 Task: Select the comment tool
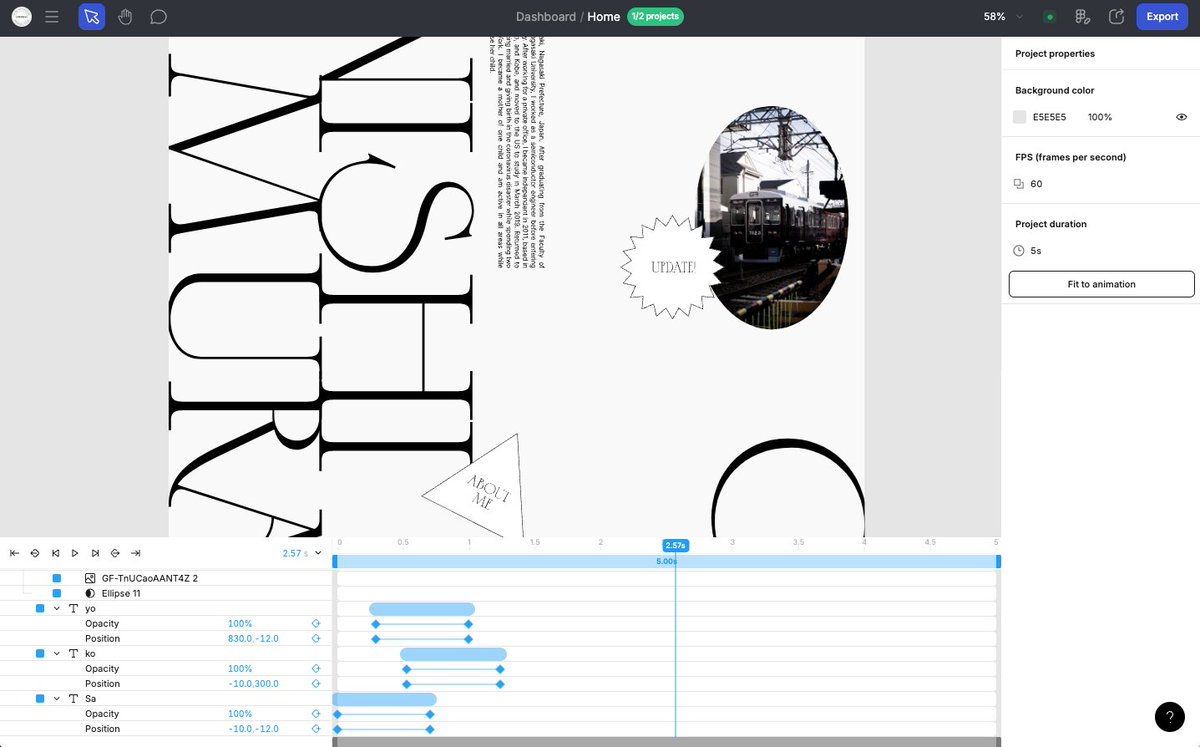pyautogui.click(x=158, y=17)
